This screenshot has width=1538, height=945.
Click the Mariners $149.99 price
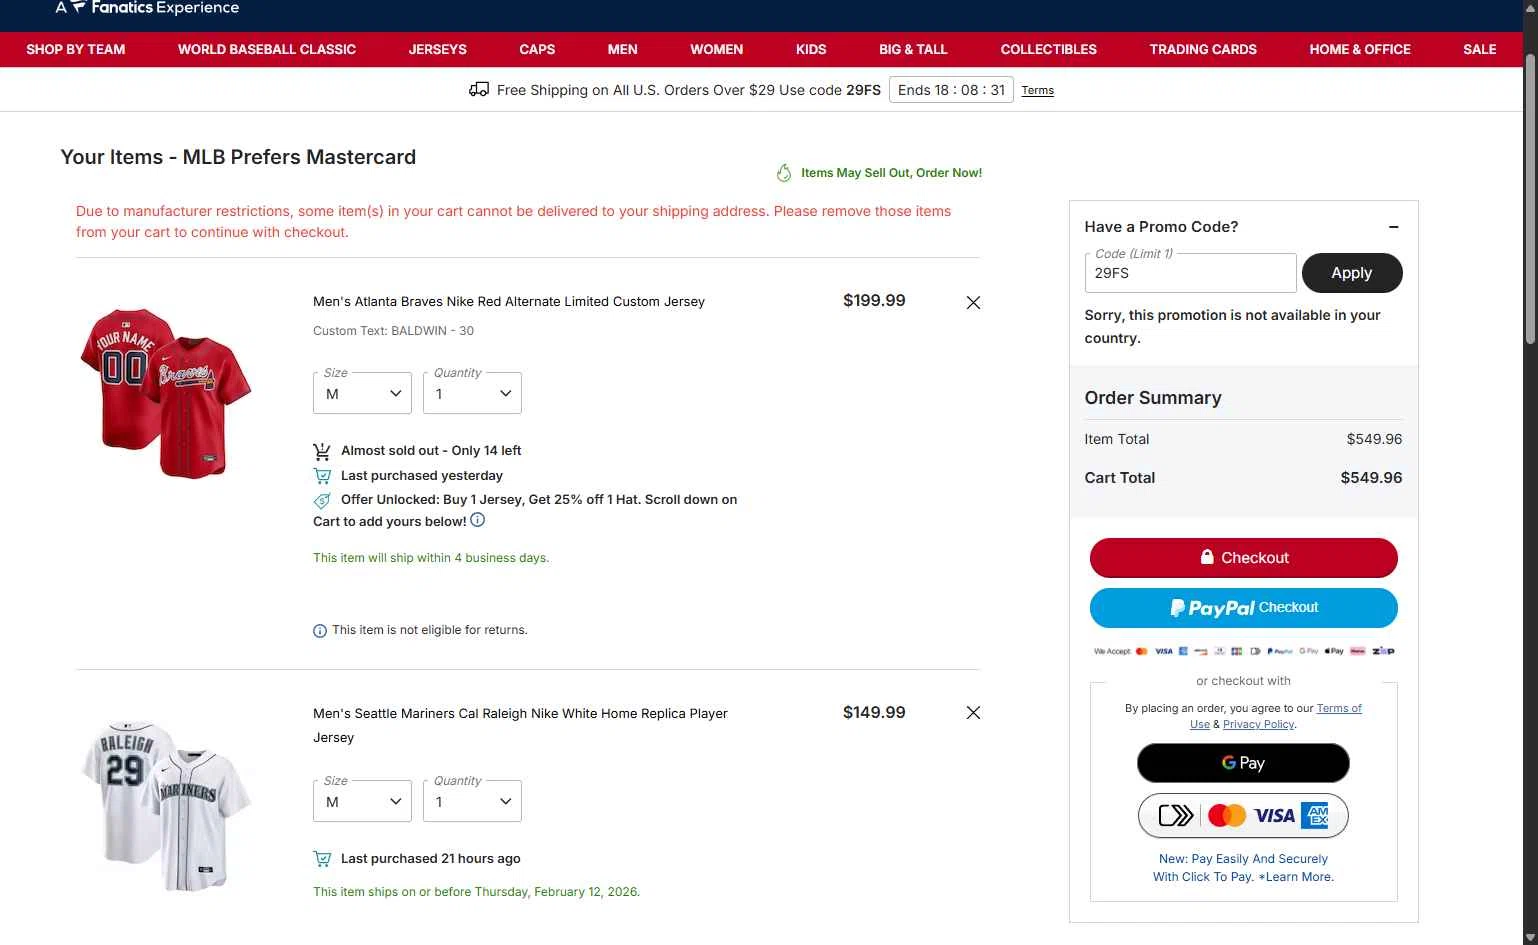[874, 712]
